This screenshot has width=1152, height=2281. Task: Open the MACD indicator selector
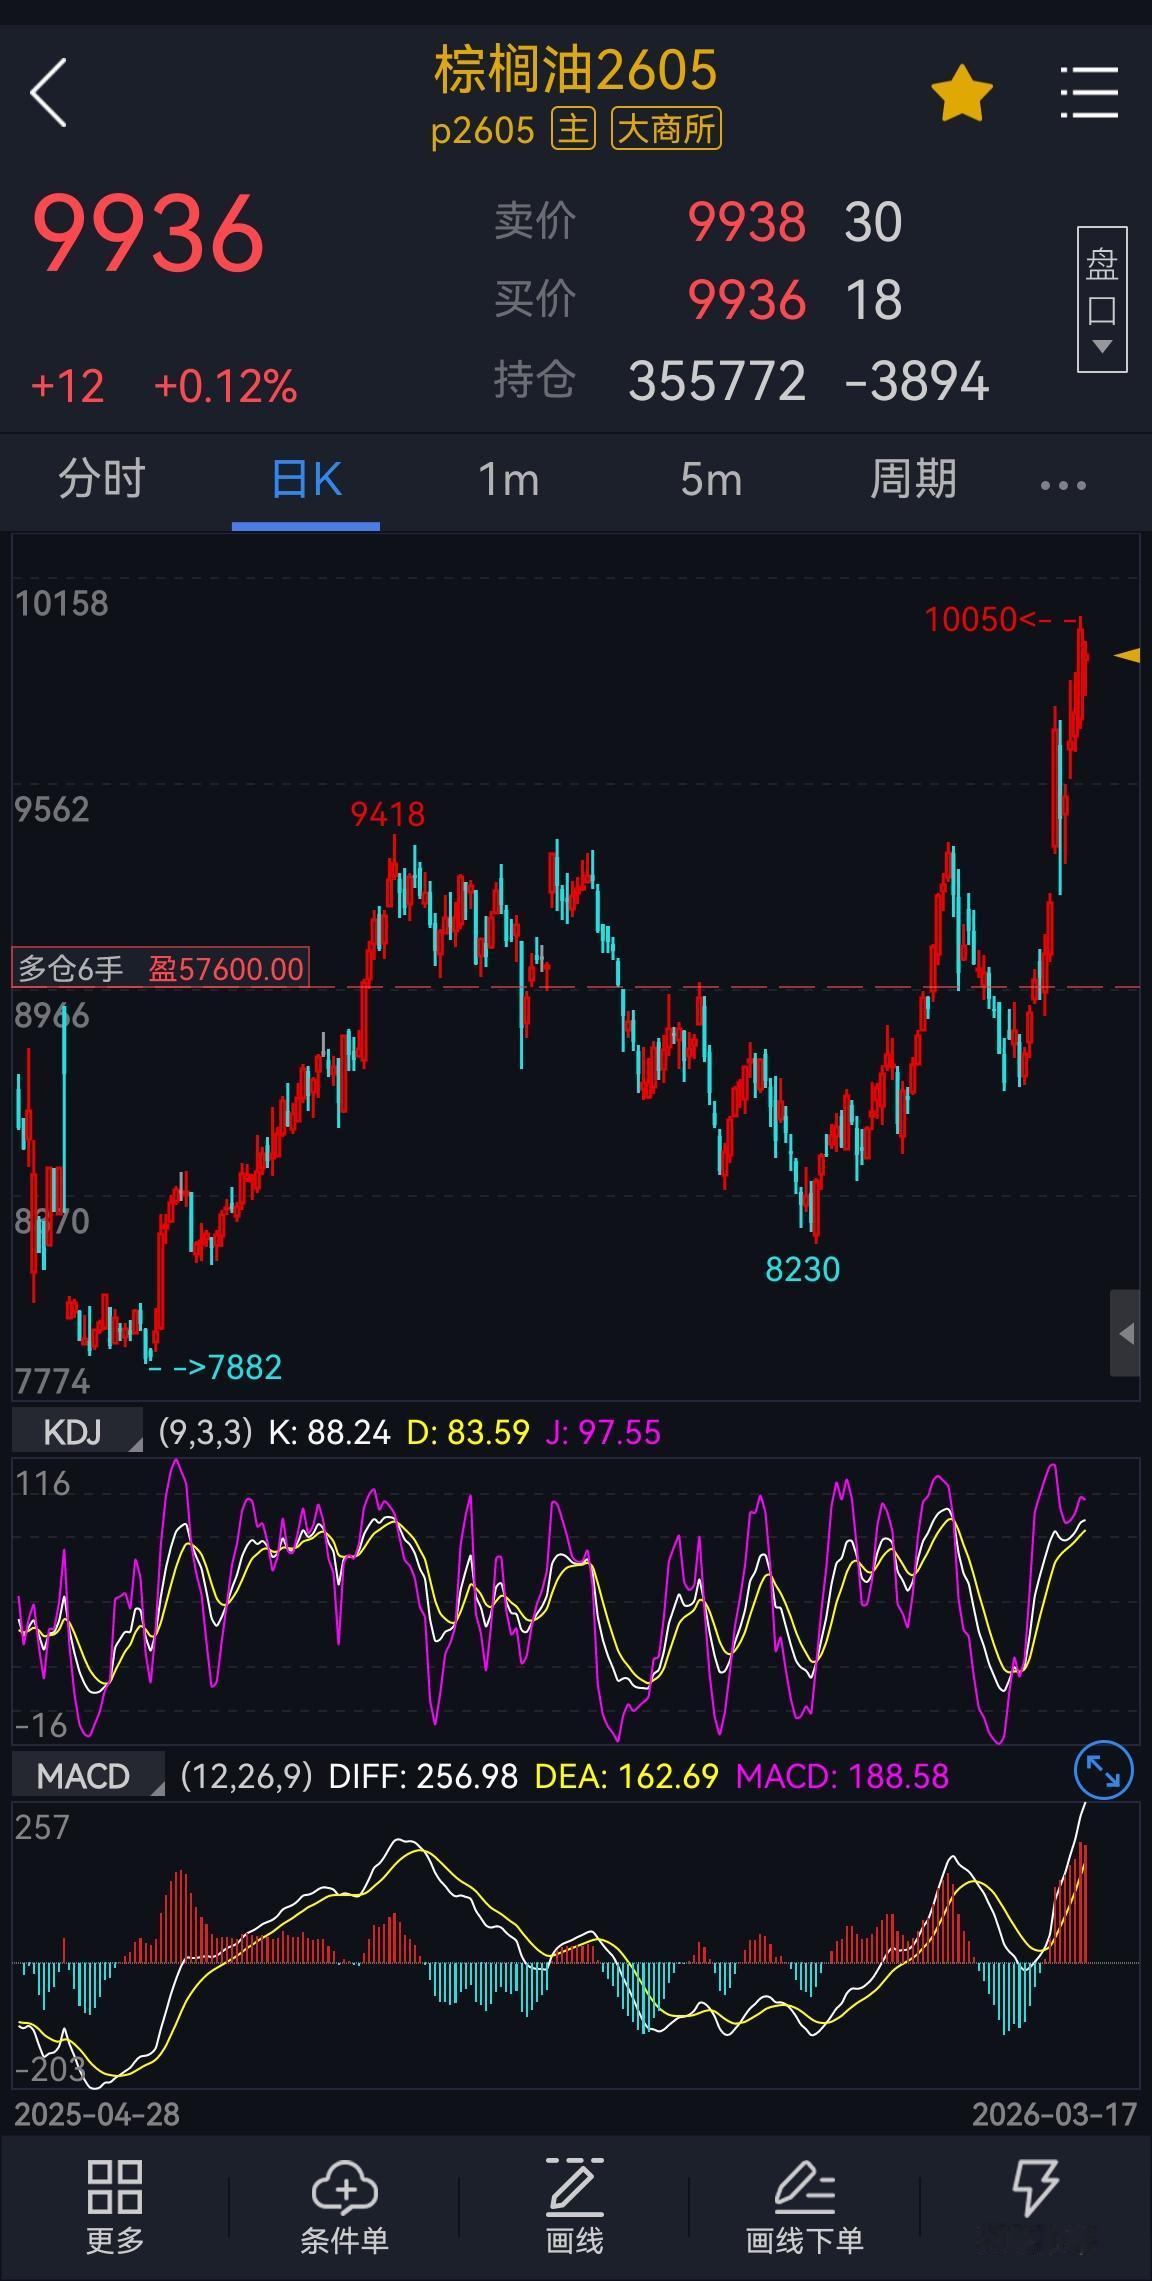[88, 1776]
